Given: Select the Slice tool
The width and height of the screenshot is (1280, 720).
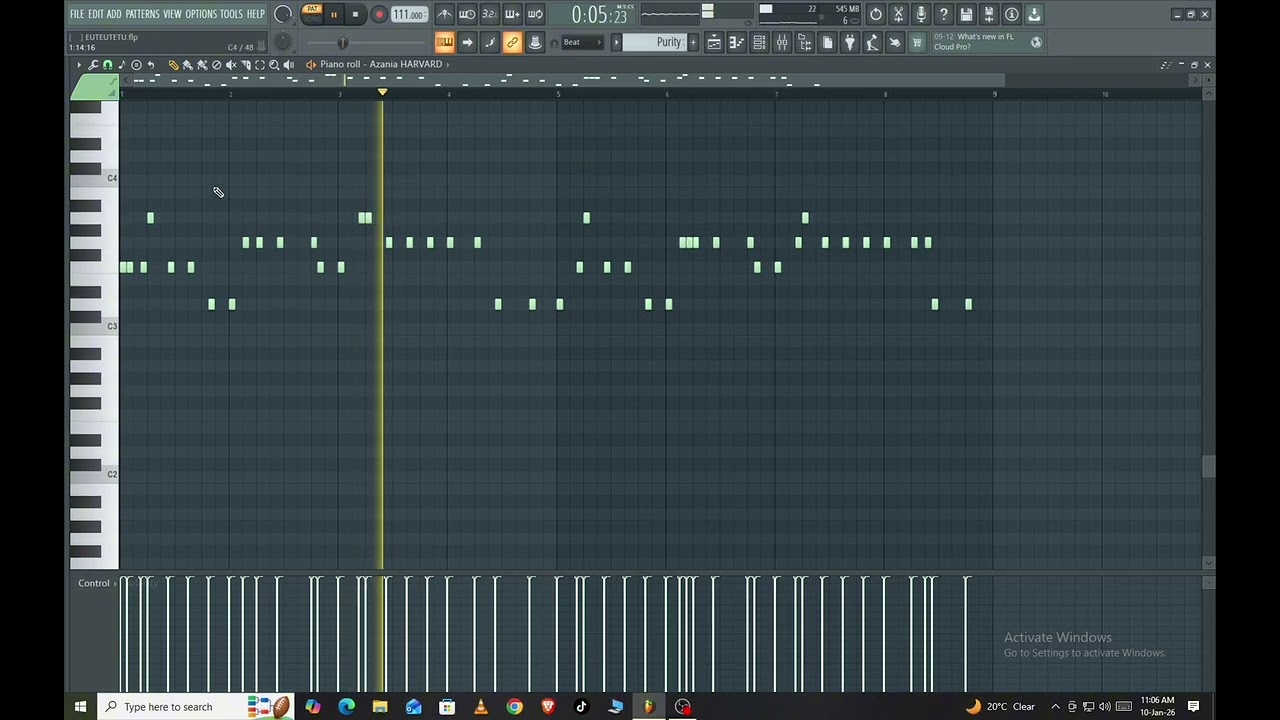Looking at the screenshot, I should (246, 64).
